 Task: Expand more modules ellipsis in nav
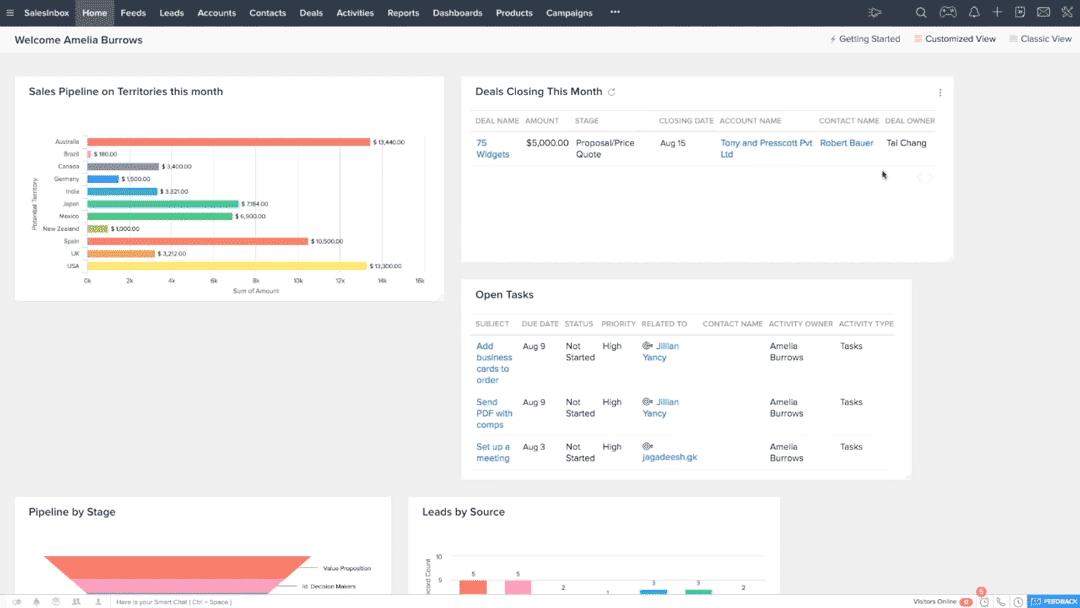pyautogui.click(x=614, y=12)
